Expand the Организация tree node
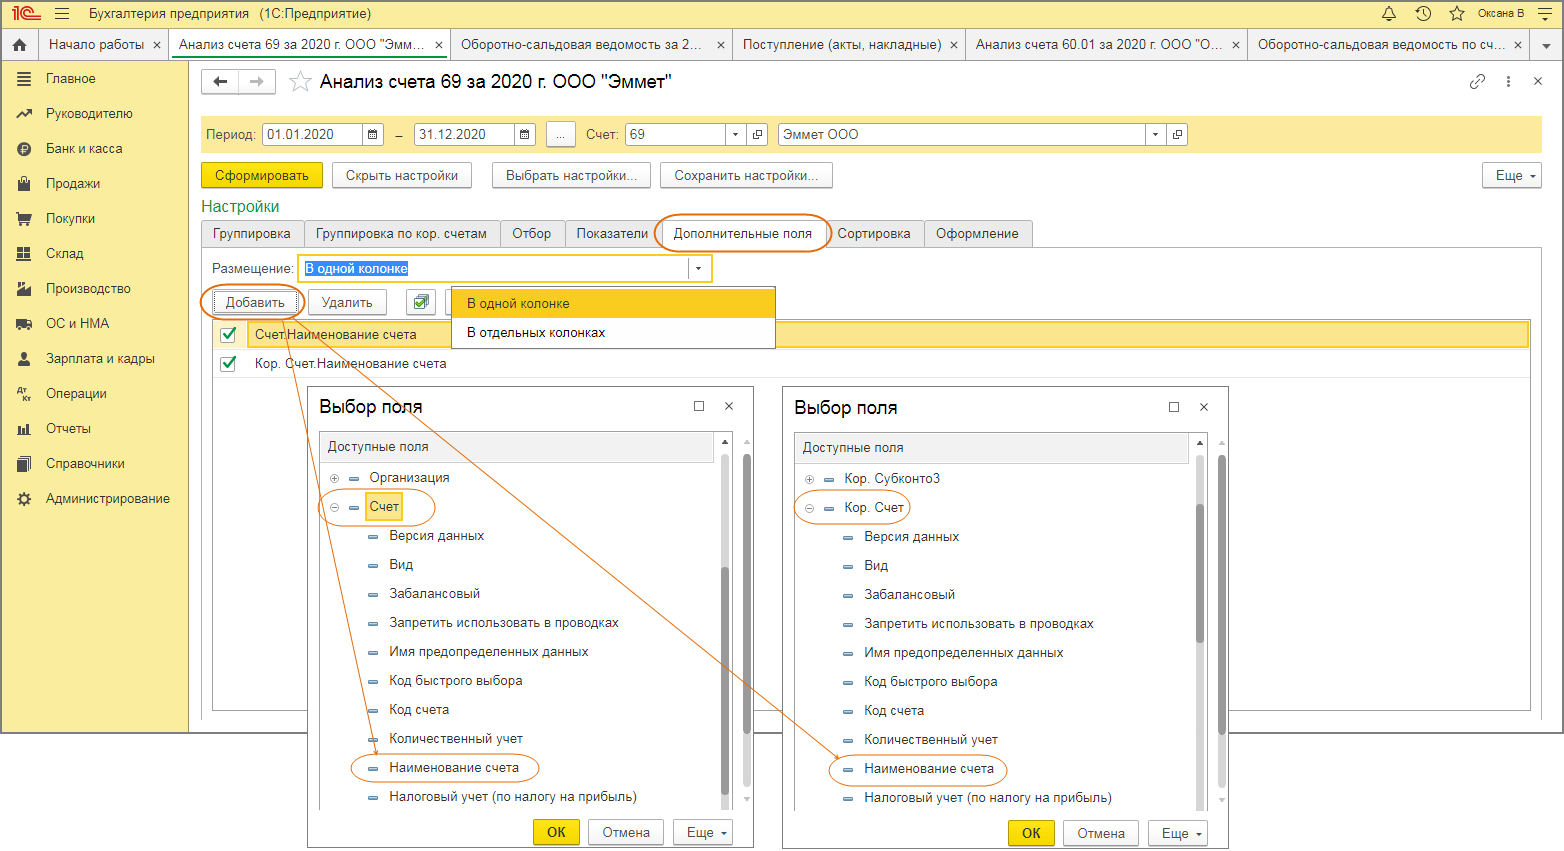The height and width of the screenshot is (851, 1564). (x=334, y=478)
